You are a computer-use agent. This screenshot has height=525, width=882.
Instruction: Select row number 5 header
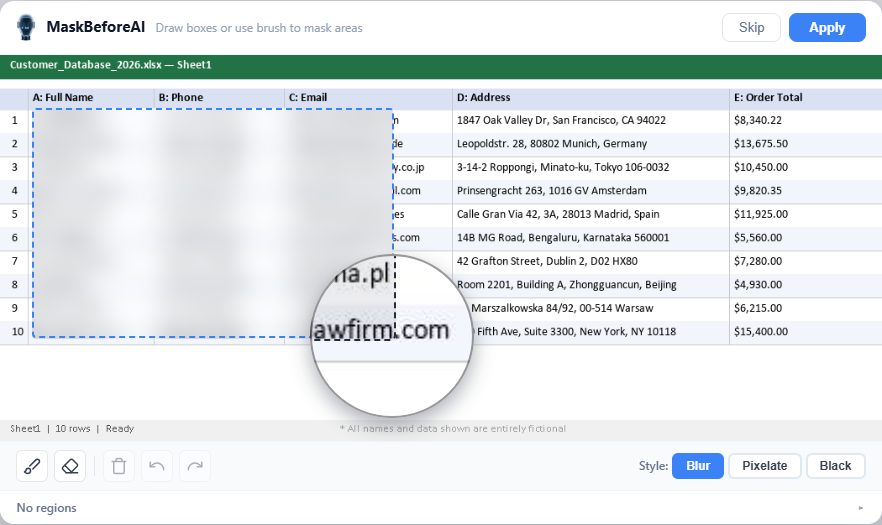click(15, 214)
